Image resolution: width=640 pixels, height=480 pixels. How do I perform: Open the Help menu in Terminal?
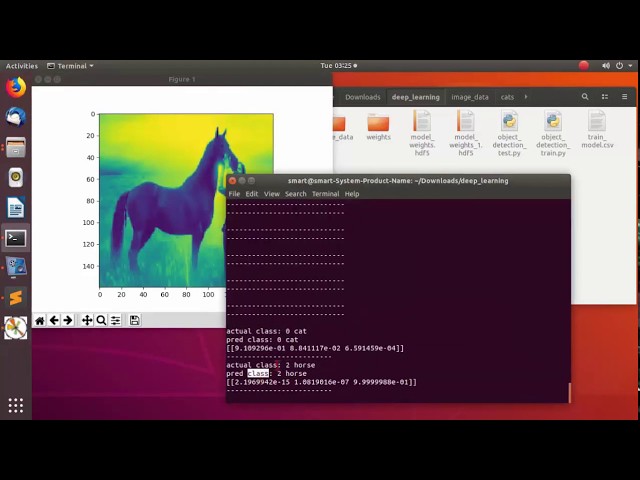pyautogui.click(x=352, y=194)
